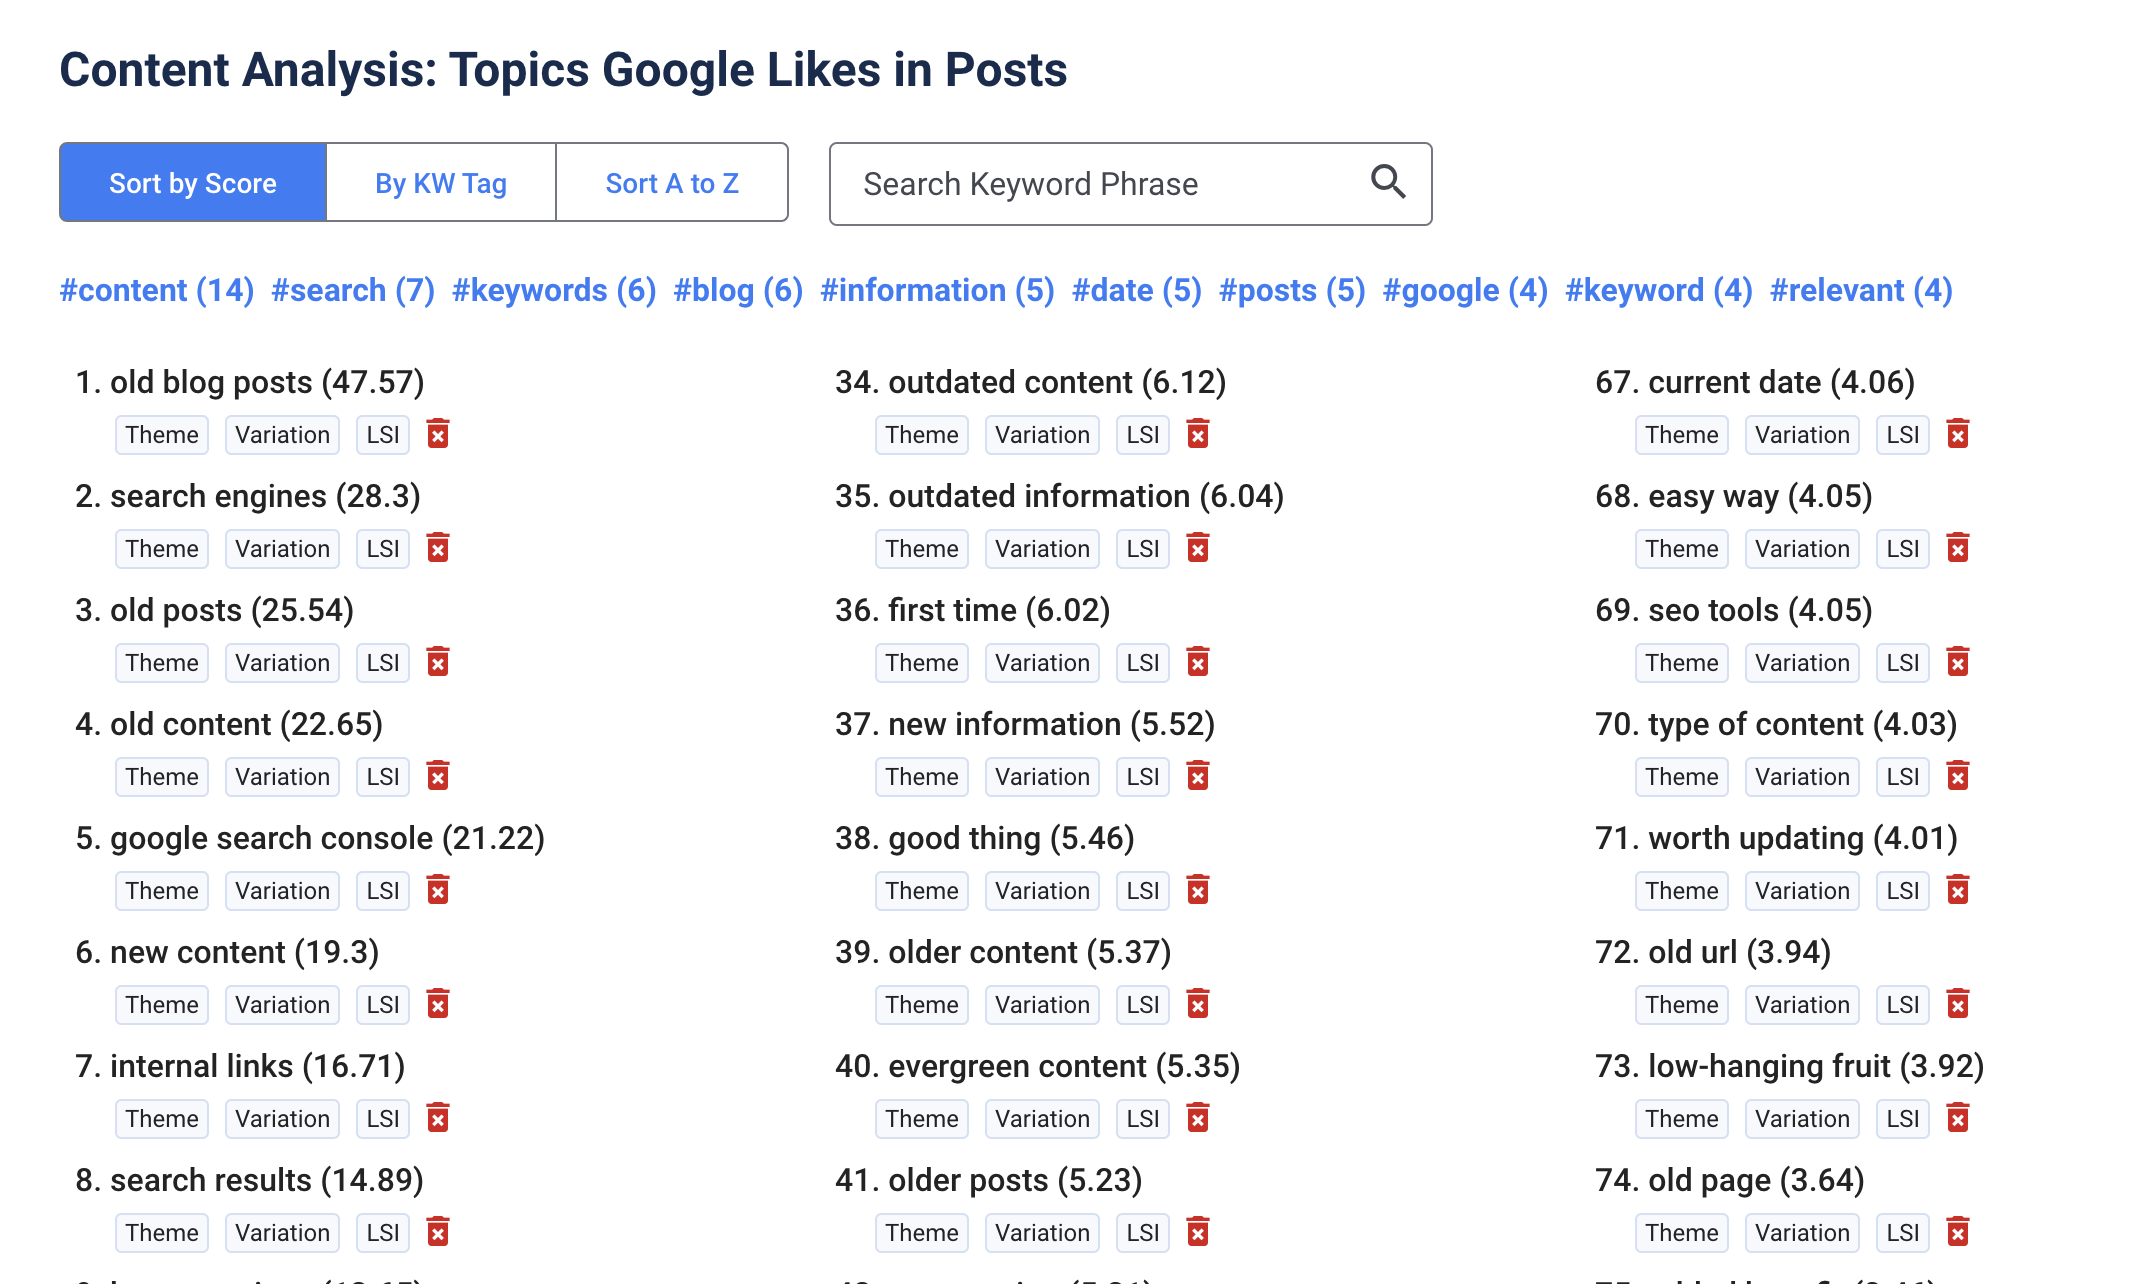Click 'Theme' button for 'old content'
Screen dimensions: 2134x1284
pos(162,776)
